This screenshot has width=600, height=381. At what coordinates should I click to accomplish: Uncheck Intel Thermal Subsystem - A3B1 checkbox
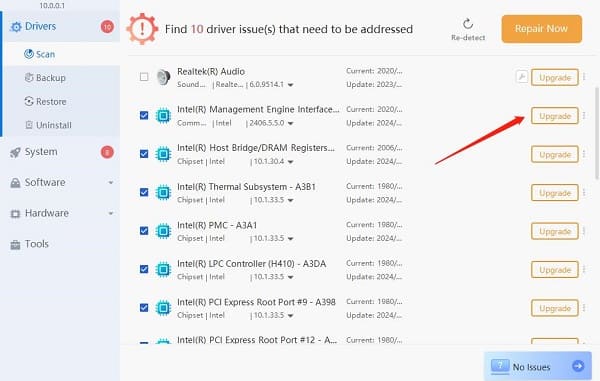pos(144,192)
